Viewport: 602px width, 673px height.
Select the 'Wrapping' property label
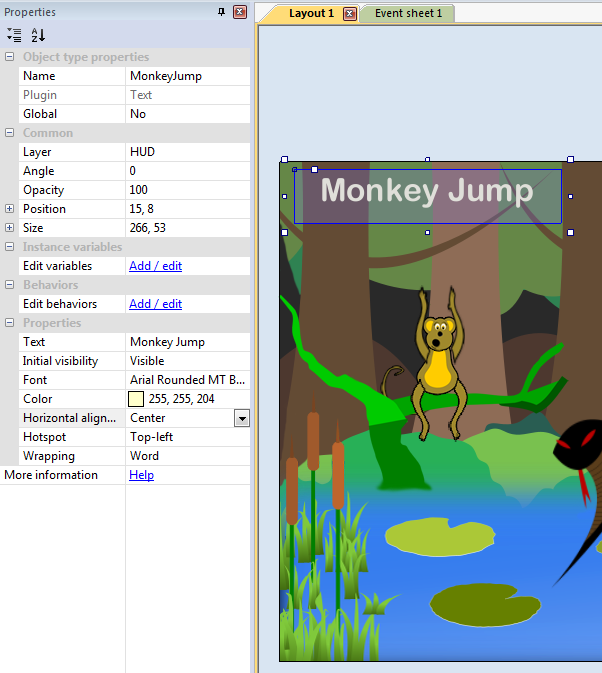[49, 456]
